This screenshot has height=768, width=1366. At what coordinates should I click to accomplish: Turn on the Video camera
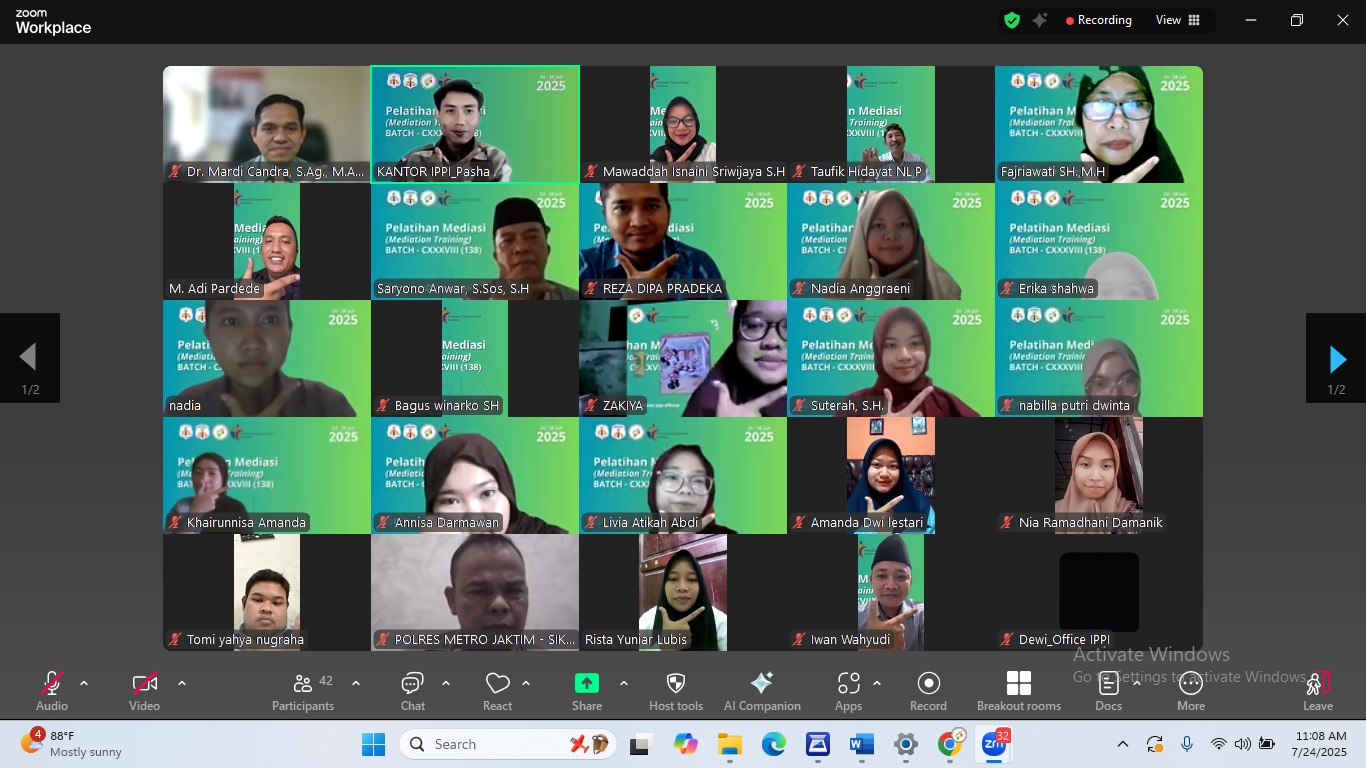click(144, 690)
